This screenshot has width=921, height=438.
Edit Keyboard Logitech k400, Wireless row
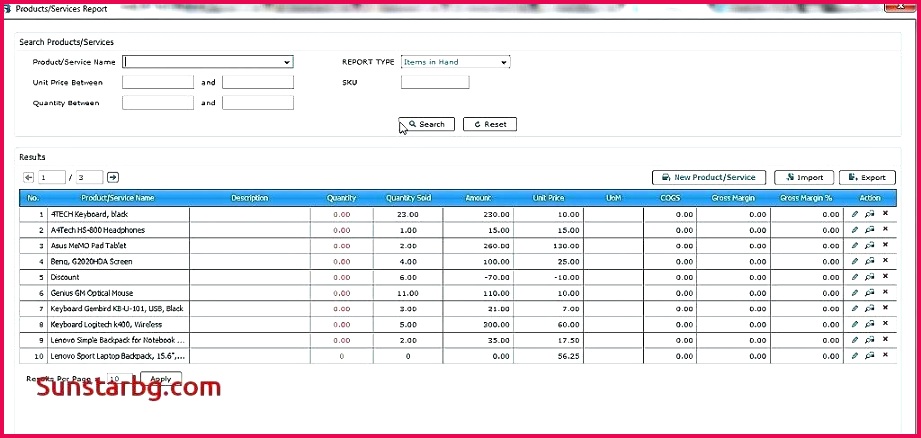click(855, 324)
